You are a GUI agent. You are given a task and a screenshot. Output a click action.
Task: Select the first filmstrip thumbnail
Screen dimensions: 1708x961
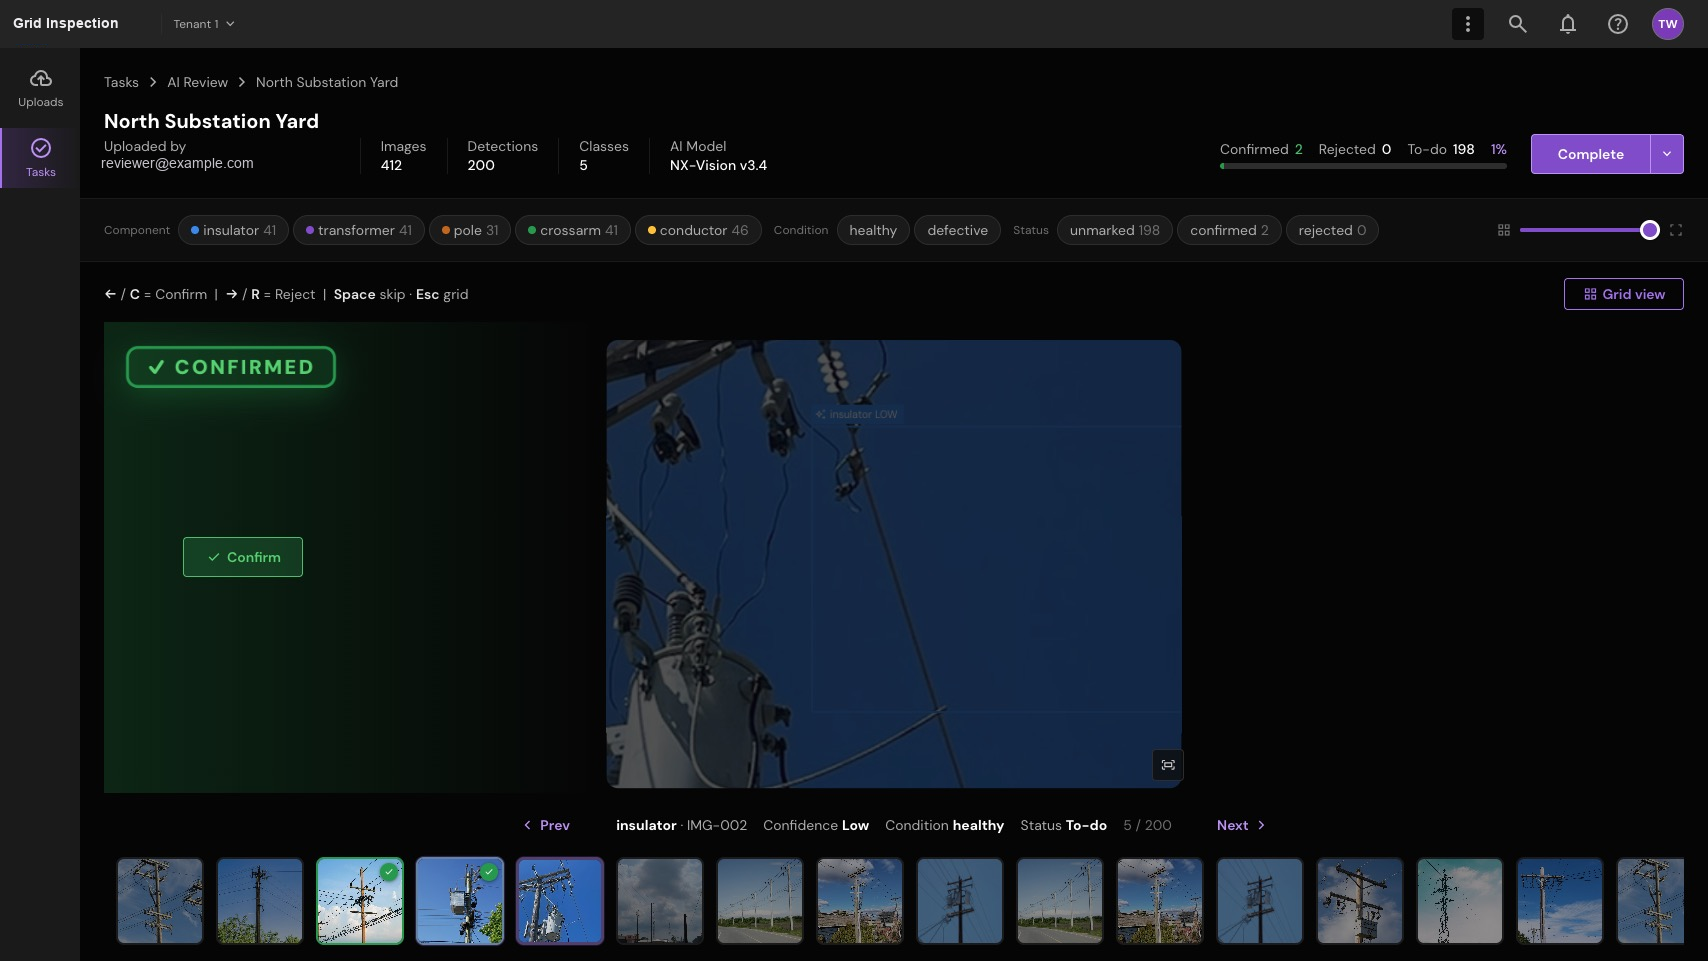(160, 901)
